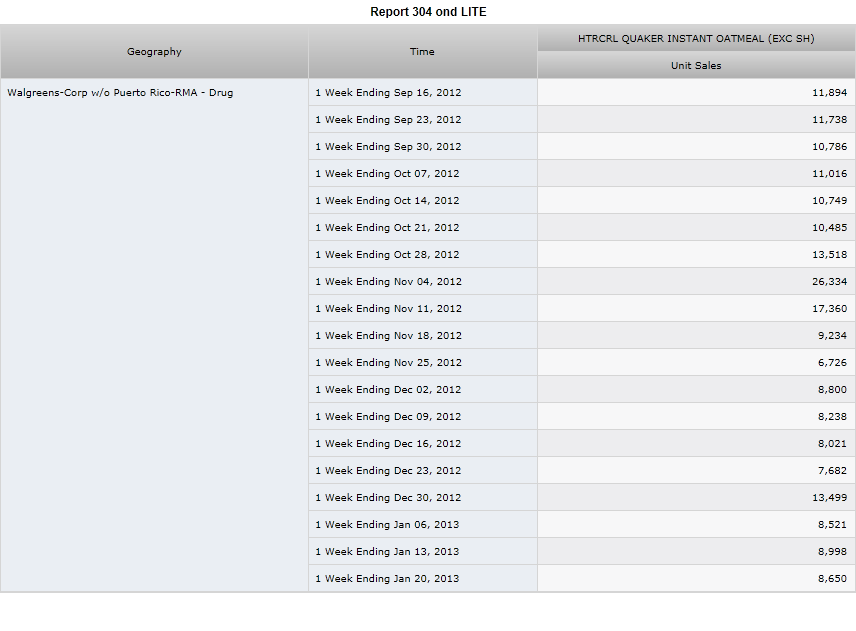Click the unit sales value 8,998
Image resolution: width=856 pixels, height=631 pixels.
pos(832,552)
